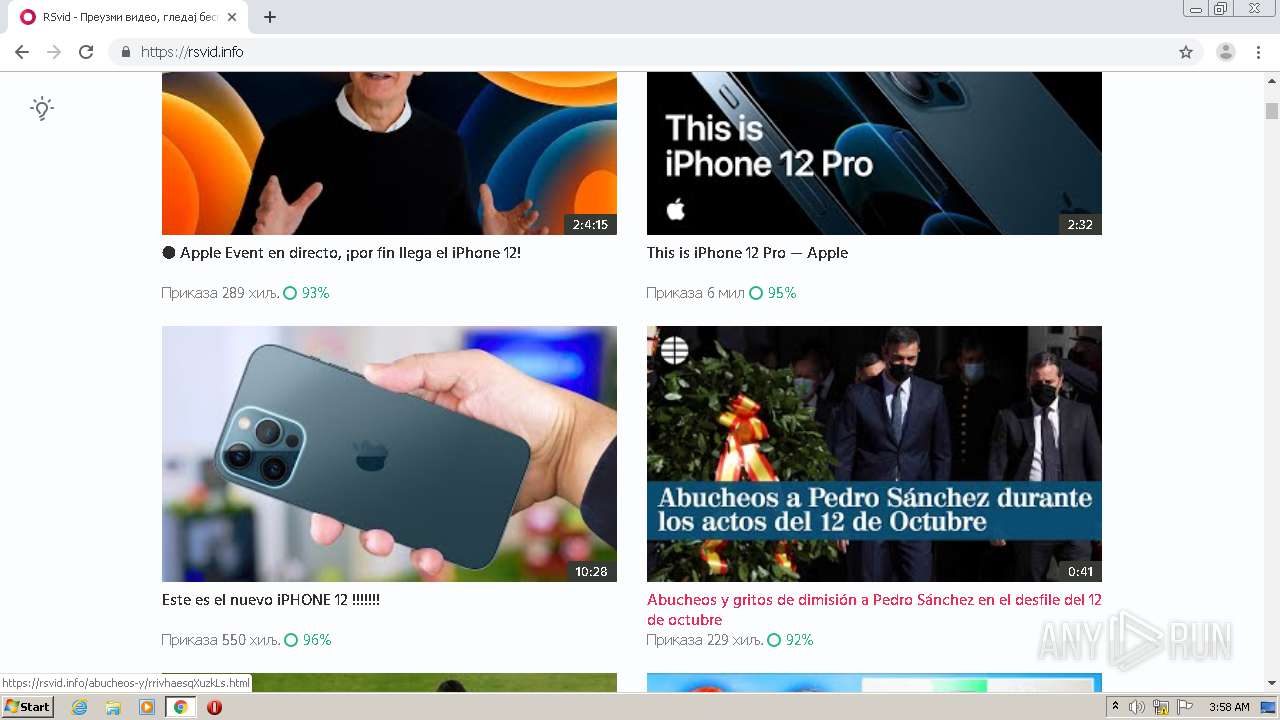
Task: Bookmark this page with the star icon
Action: tap(1186, 52)
